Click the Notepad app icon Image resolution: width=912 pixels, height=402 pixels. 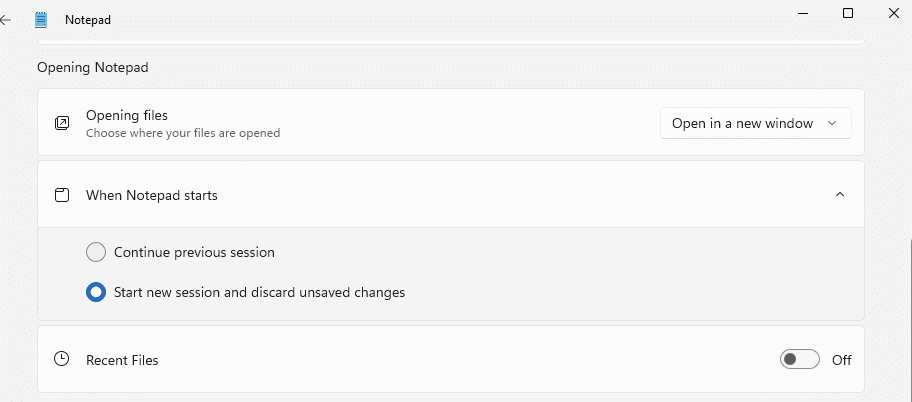point(41,19)
